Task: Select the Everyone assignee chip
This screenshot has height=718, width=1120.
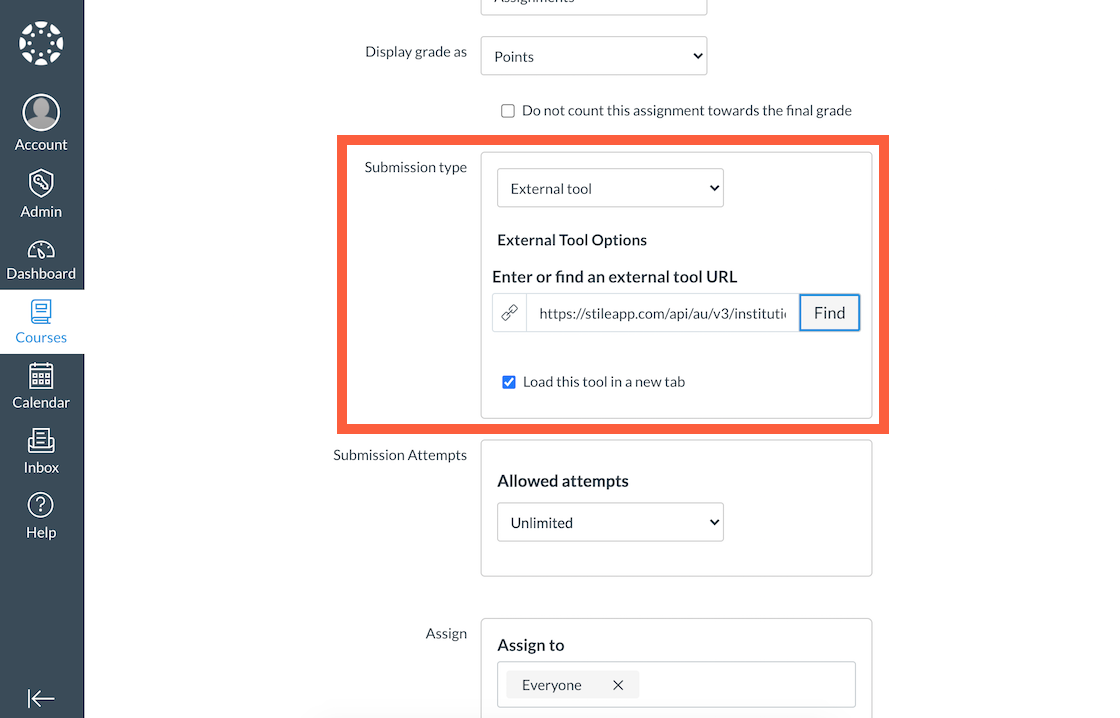Action: click(551, 685)
